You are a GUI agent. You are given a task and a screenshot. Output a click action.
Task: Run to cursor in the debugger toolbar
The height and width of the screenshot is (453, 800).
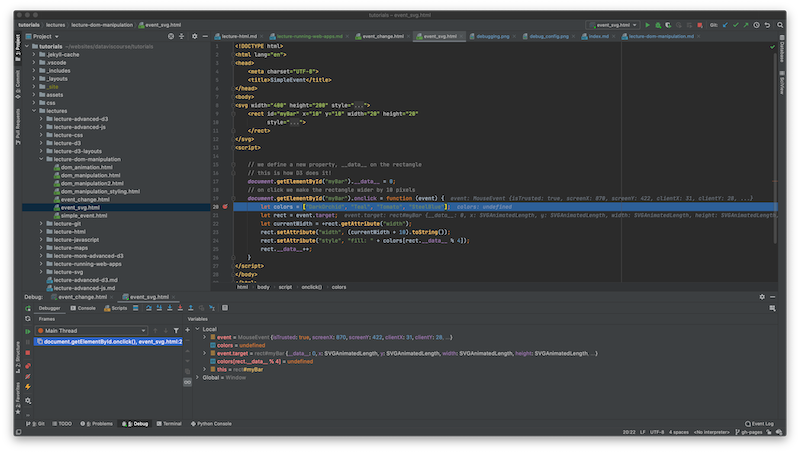pos(212,308)
